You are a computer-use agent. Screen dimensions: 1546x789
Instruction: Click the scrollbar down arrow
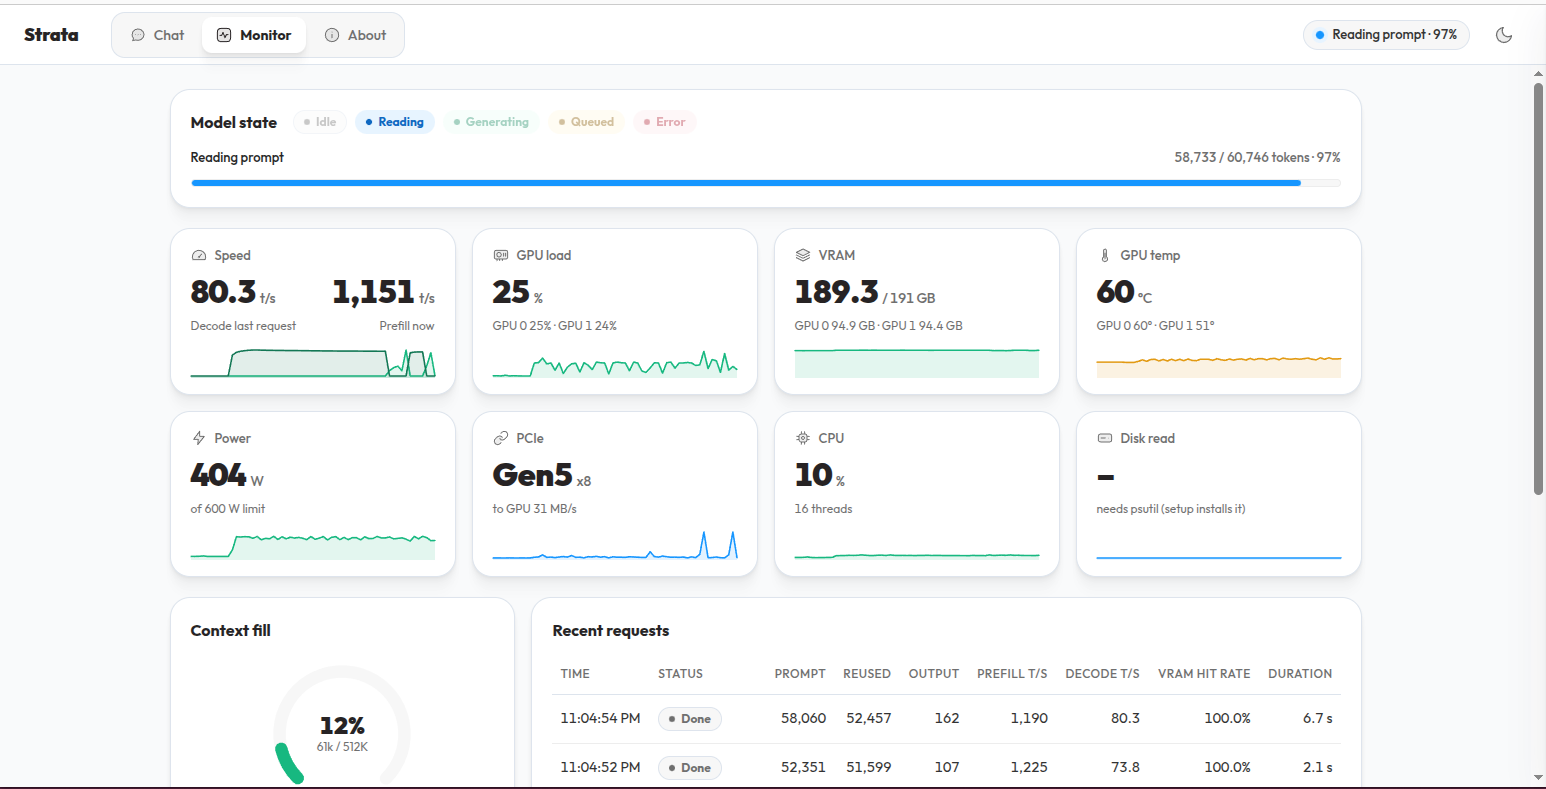[x=1538, y=778]
